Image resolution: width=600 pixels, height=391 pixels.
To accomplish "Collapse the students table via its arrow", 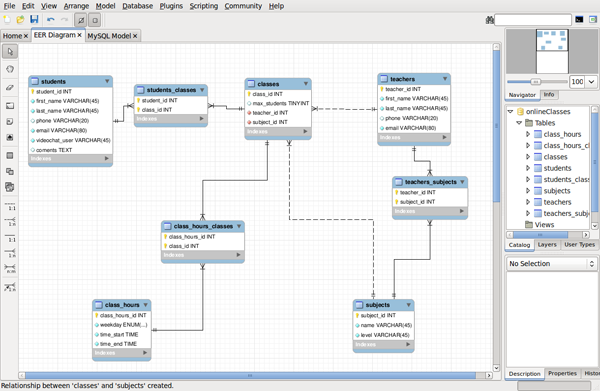I will point(107,81).
